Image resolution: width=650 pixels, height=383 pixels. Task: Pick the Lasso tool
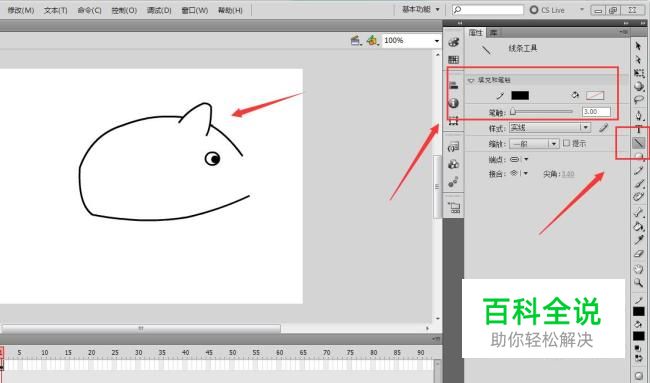click(638, 100)
